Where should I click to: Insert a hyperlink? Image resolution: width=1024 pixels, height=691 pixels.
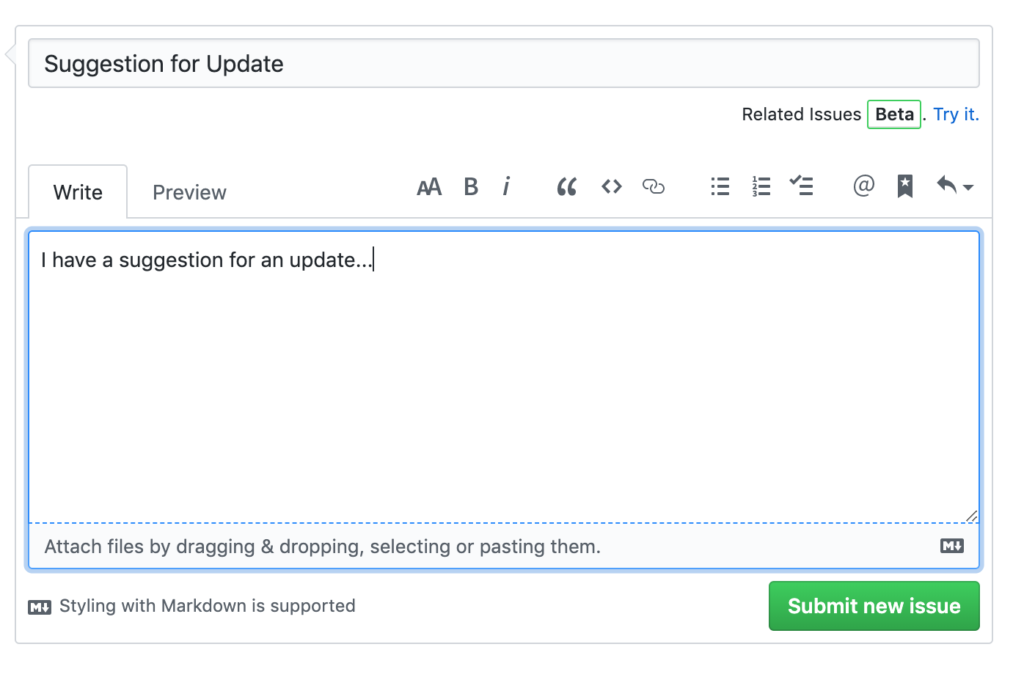pos(653,186)
